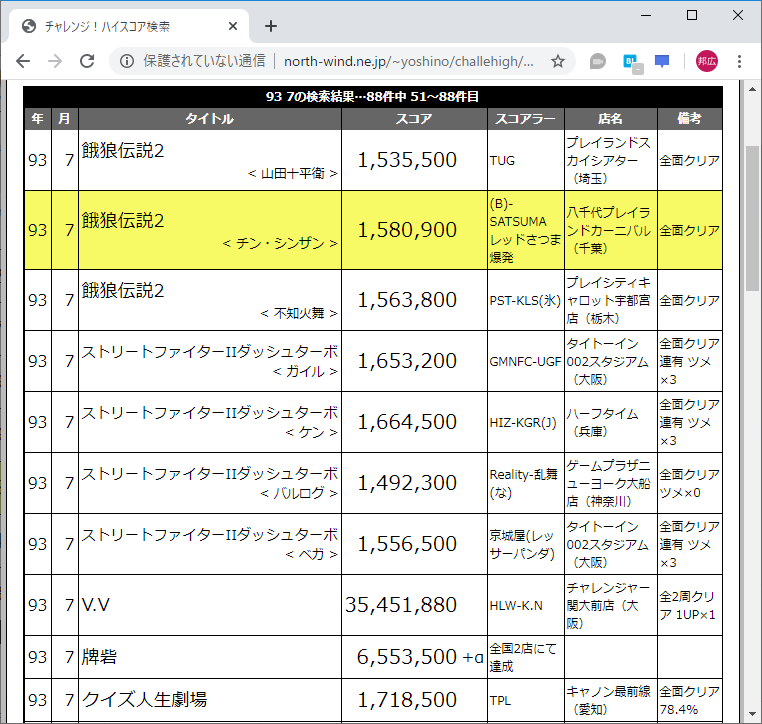This screenshot has height=724, width=762.
Task: Click the スコアラー column header
Action: tap(526, 119)
